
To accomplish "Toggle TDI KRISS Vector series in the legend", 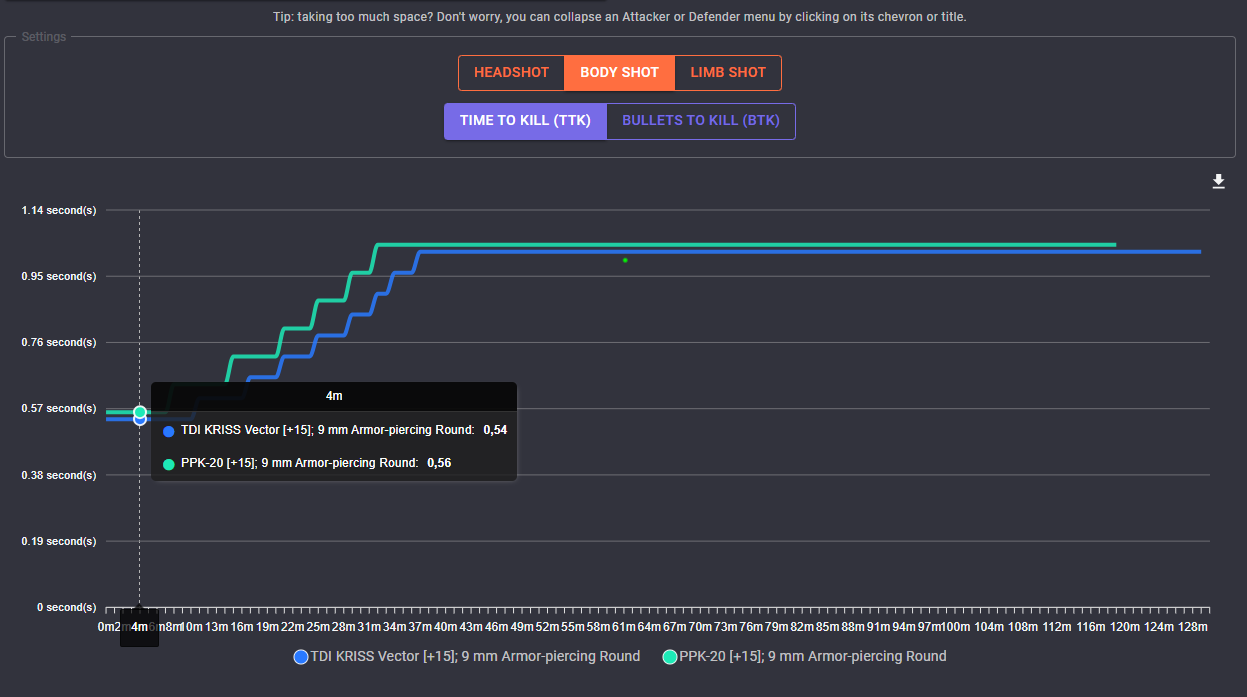I will [467, 657].
